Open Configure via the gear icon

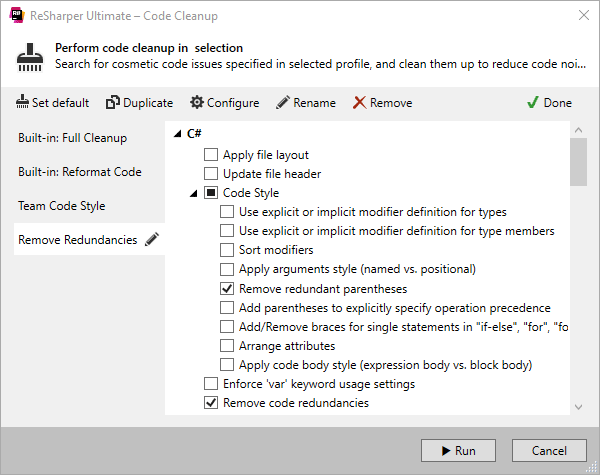point(197,102)
